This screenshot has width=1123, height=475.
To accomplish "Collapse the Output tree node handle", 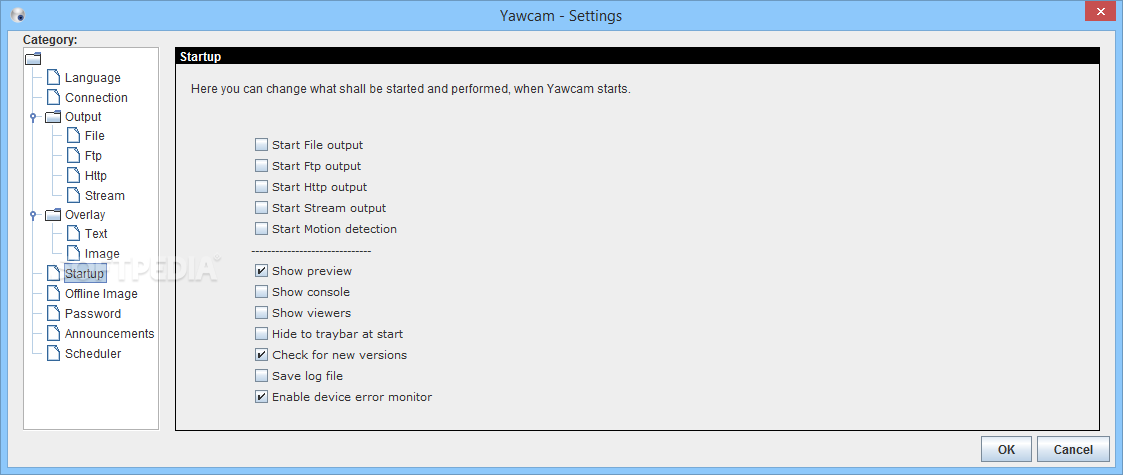I will pos(33,117).
